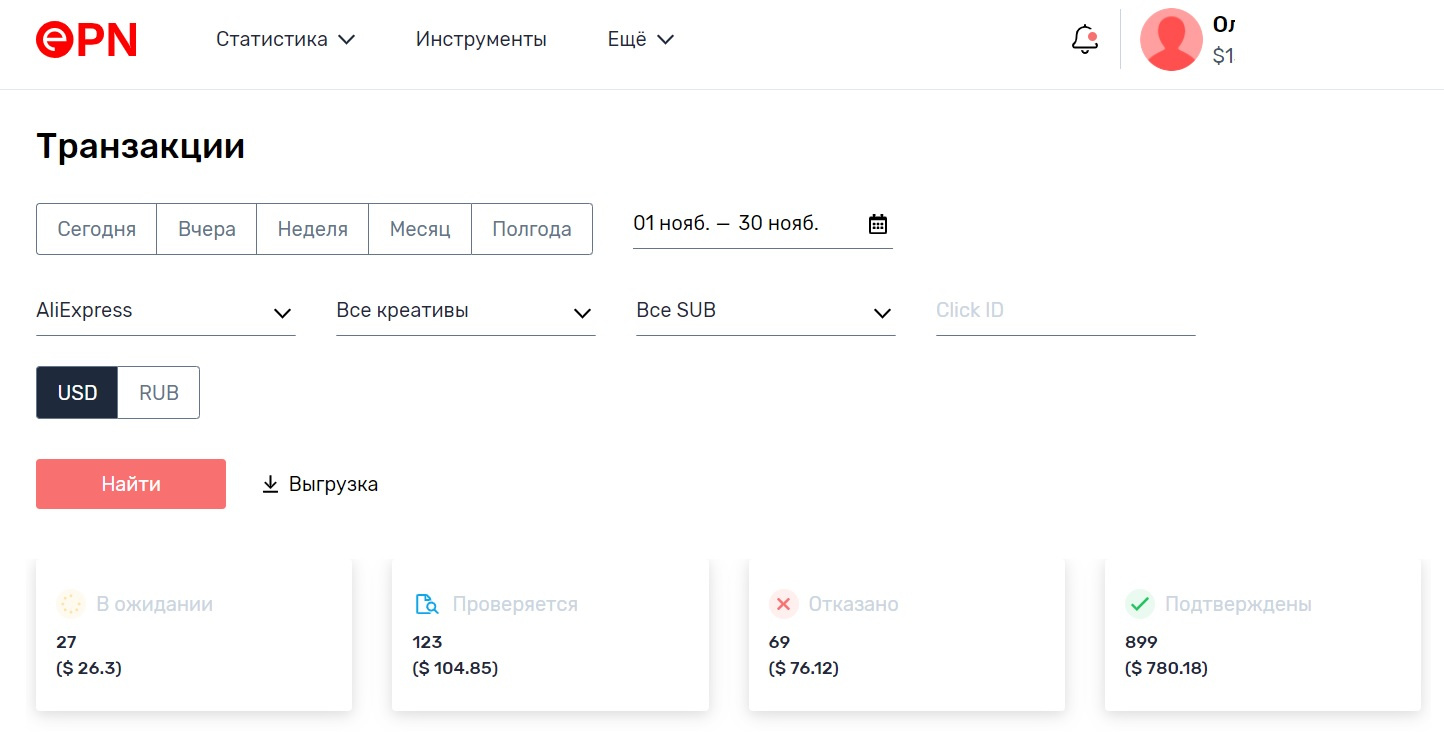Viewport: 1444px width, 746px height.
Task: Click the В ожидании pending status icon
Action: (x=70, y=604)
